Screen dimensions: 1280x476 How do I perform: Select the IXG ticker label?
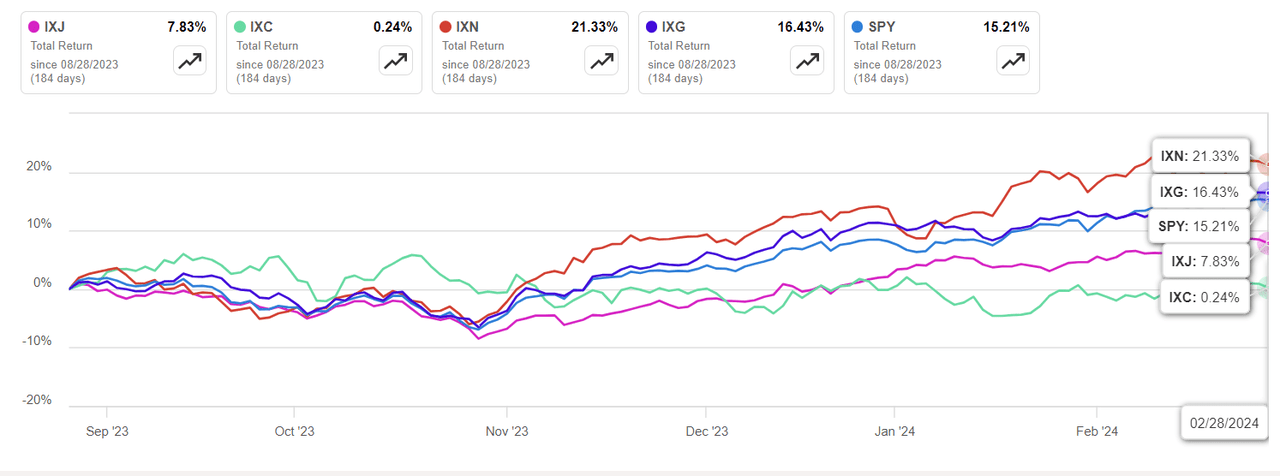click(676, 27)
